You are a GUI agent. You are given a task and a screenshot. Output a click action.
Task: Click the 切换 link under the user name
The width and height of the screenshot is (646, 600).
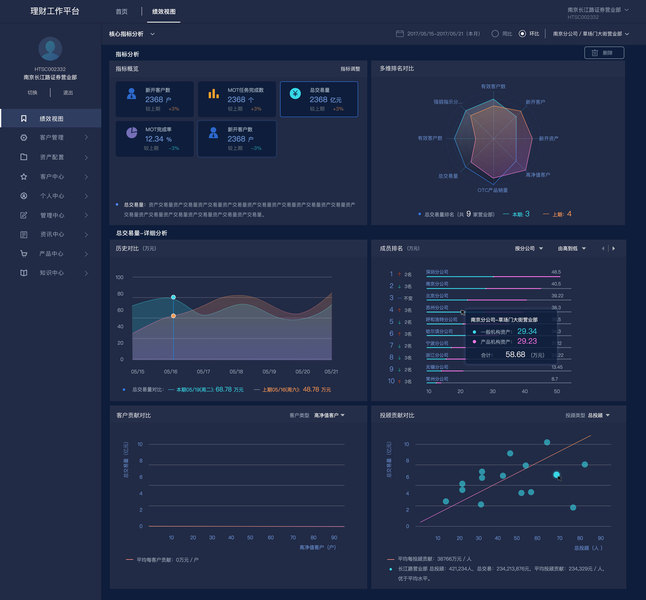33,93
